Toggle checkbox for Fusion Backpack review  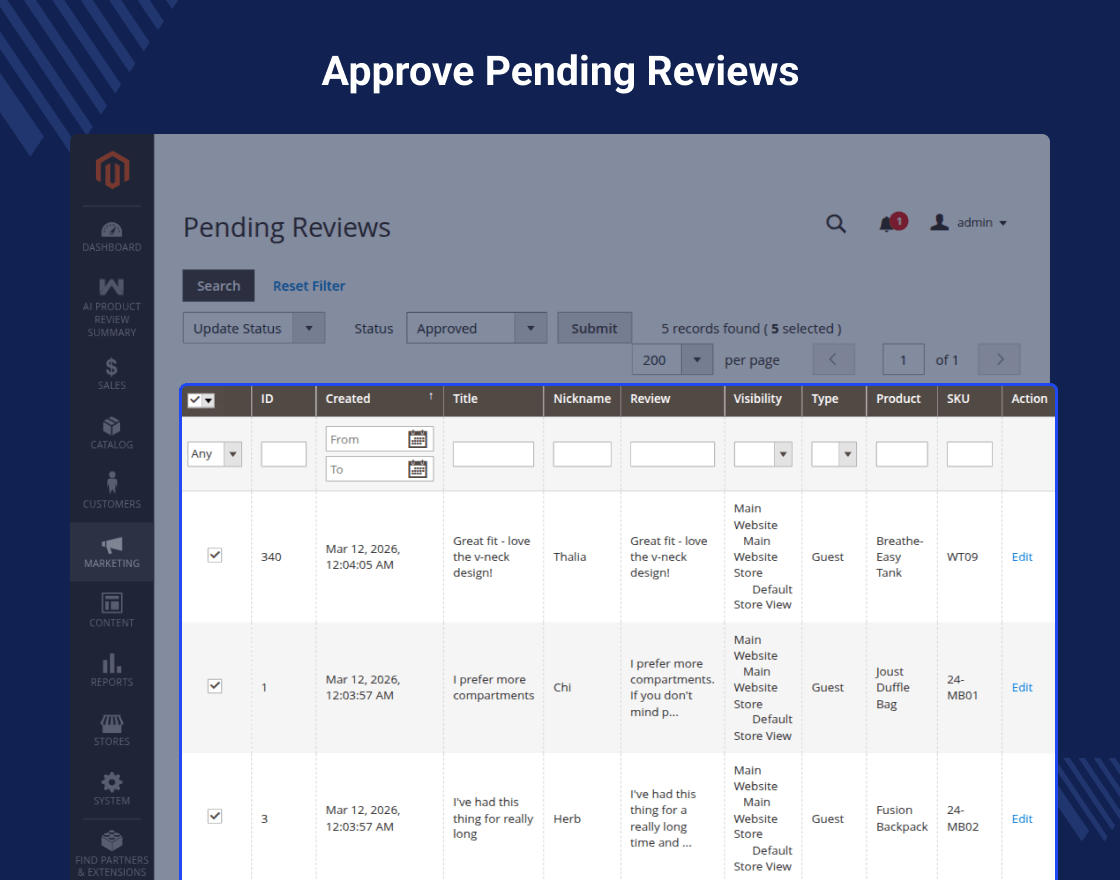[x=215, y=816]
